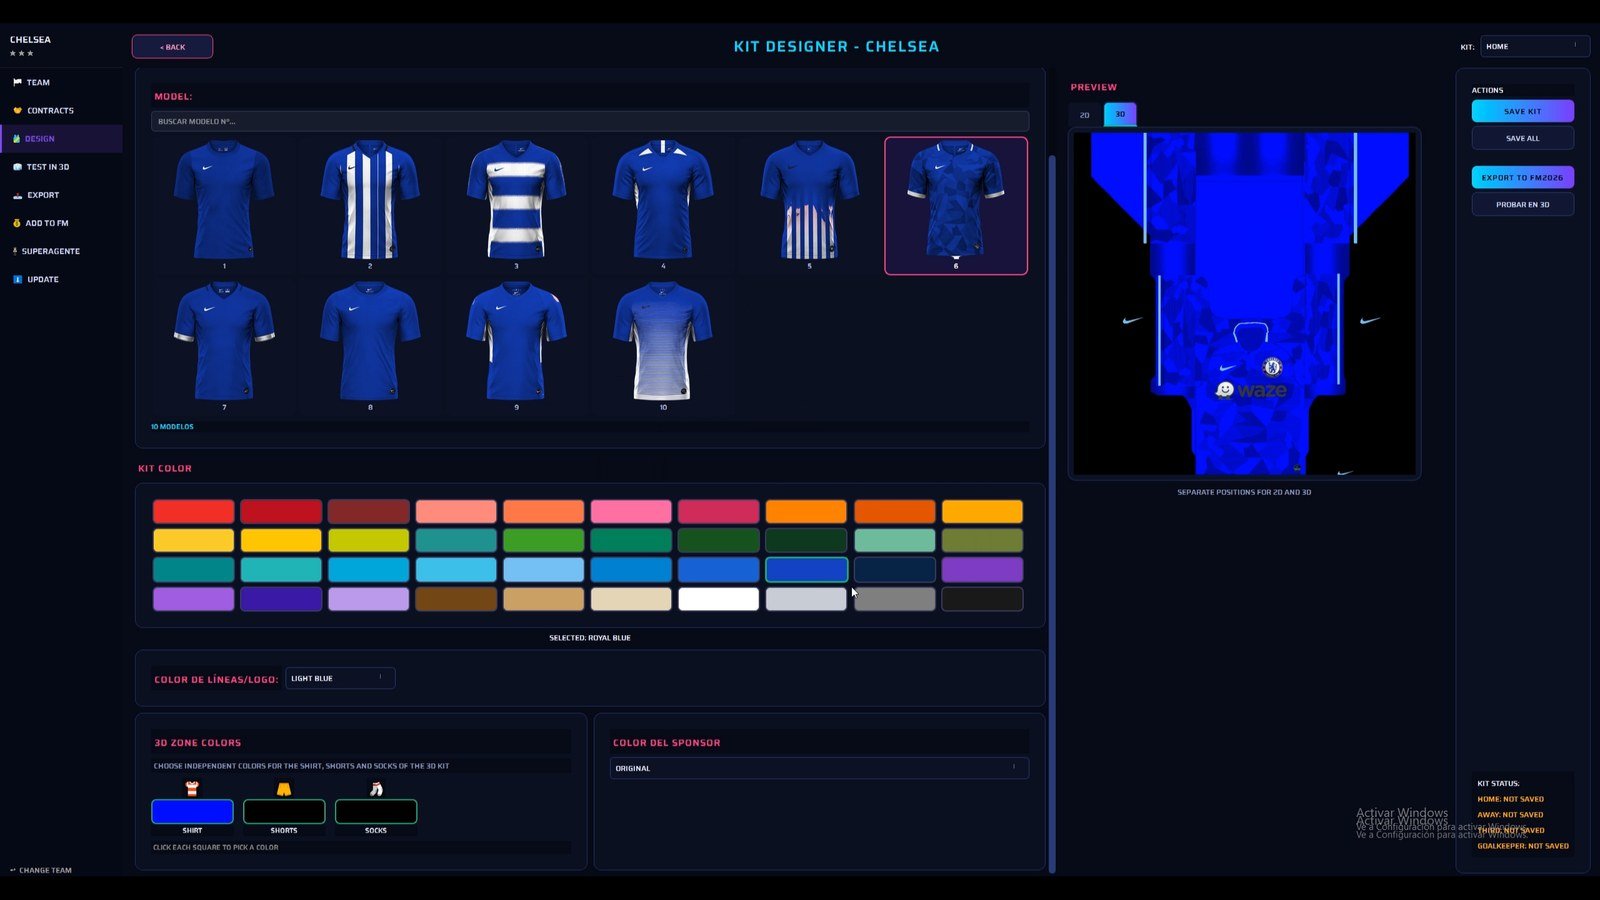Click the Save Kit button
This screenshot has height=900, width=1600.
[x=1522, y=111]
